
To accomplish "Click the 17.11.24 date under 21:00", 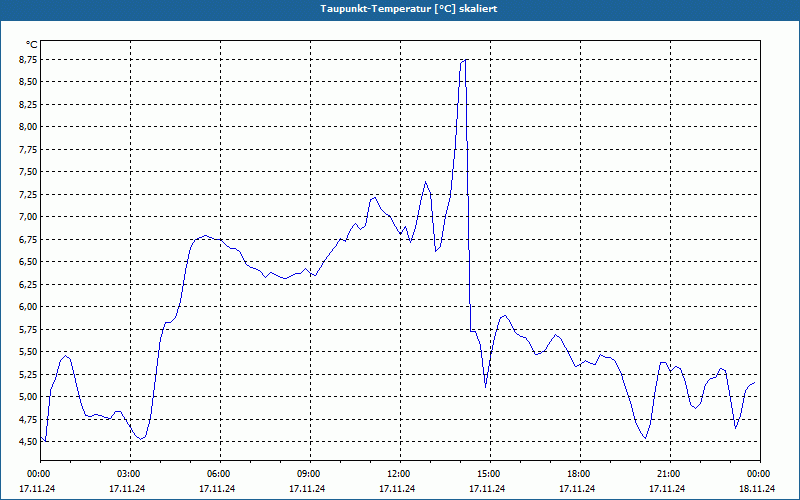I will [x=667, y=488].
